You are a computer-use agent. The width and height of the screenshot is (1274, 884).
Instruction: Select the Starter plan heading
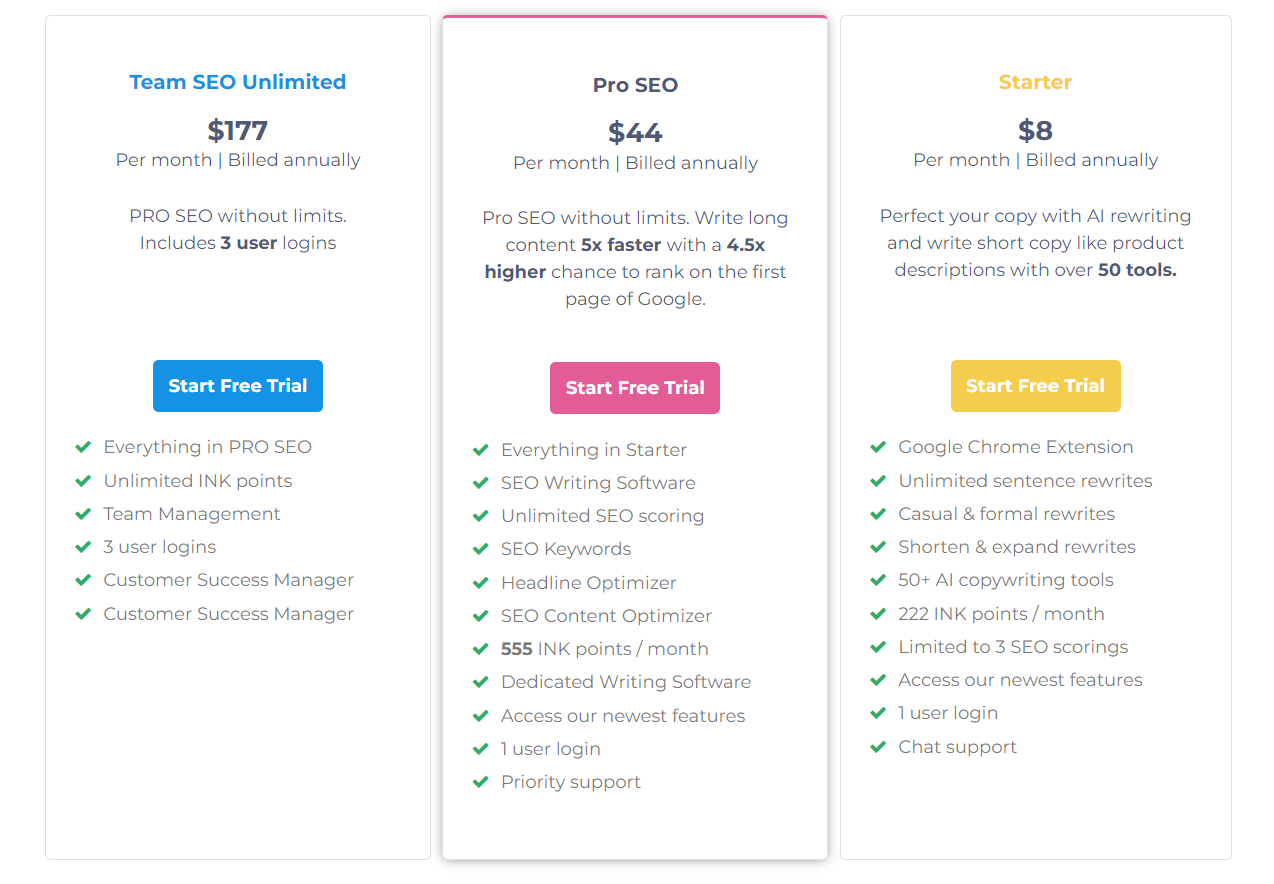point(1035,82)
